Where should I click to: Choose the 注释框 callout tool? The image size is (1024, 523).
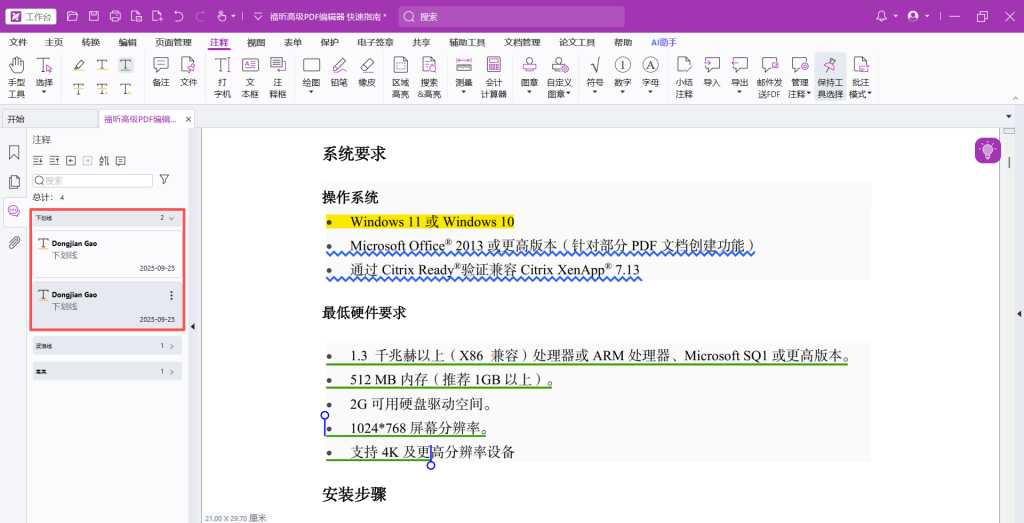pos(278,76)
